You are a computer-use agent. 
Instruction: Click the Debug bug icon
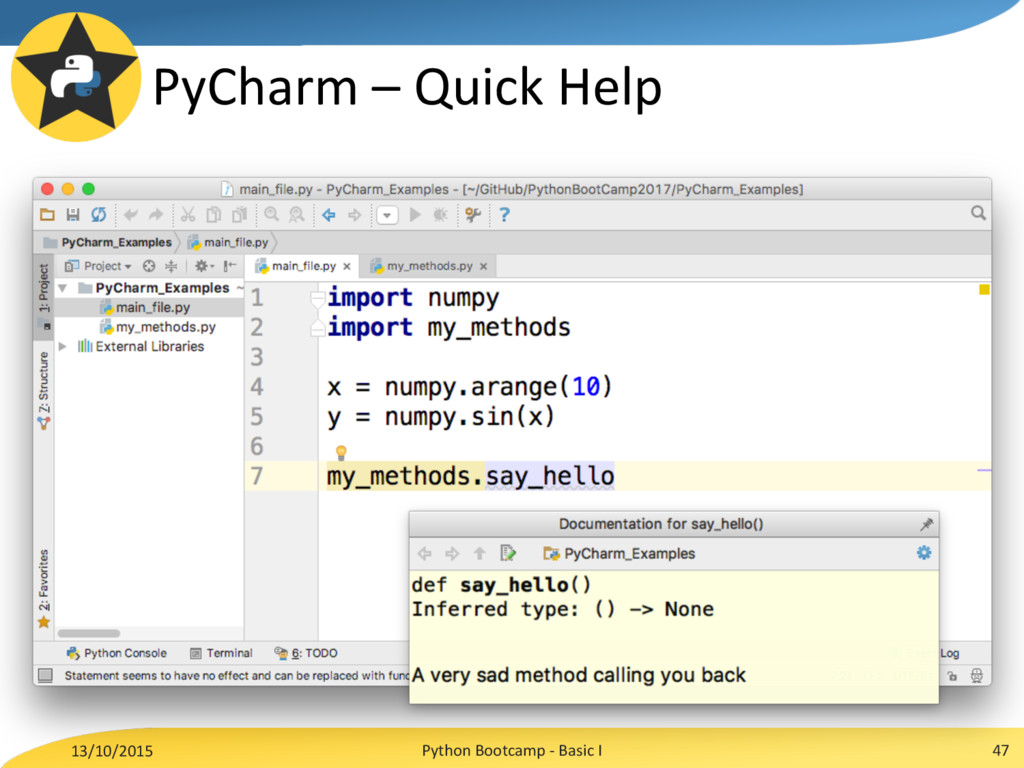pyautogui.click(x=440, y=214)
